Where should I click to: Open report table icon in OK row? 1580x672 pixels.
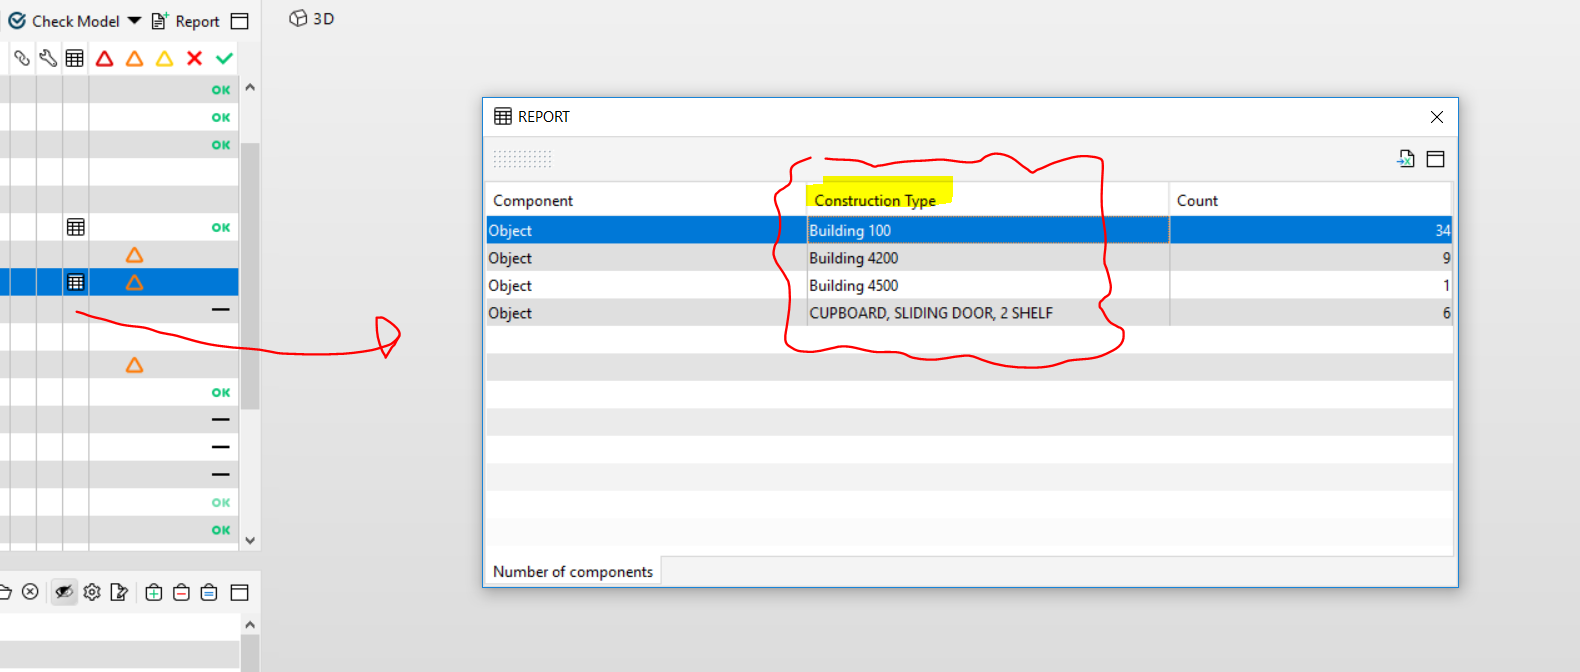(75, 227)
